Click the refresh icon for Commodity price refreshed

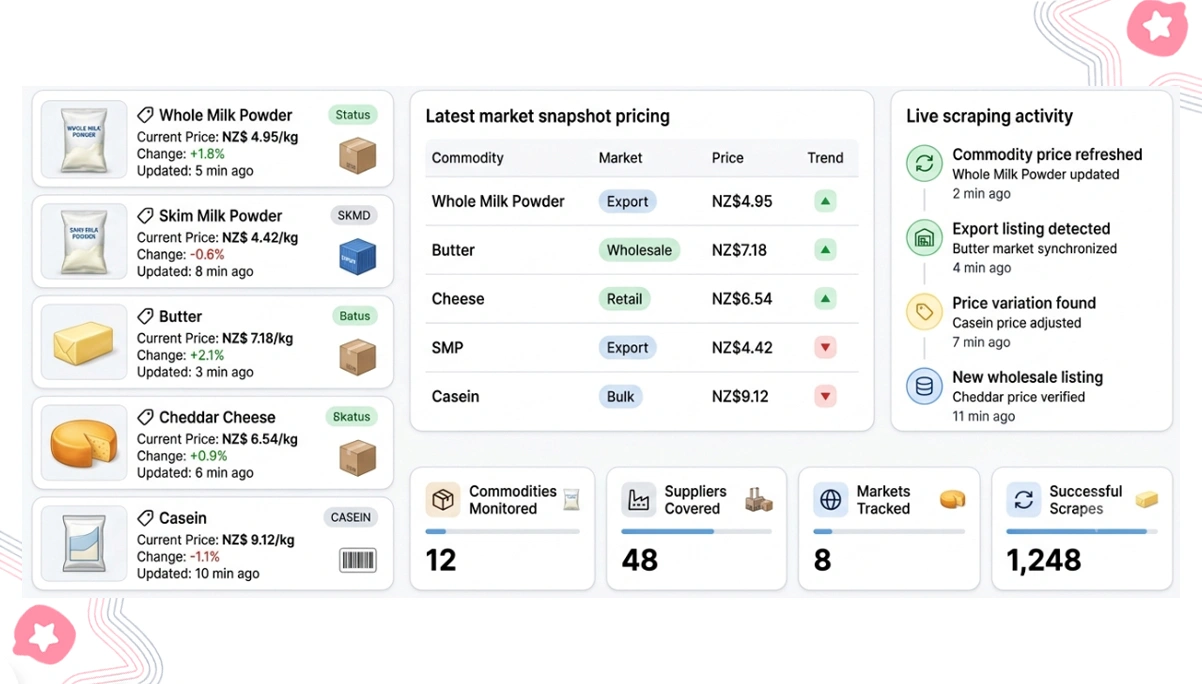[x=924, y=163]
